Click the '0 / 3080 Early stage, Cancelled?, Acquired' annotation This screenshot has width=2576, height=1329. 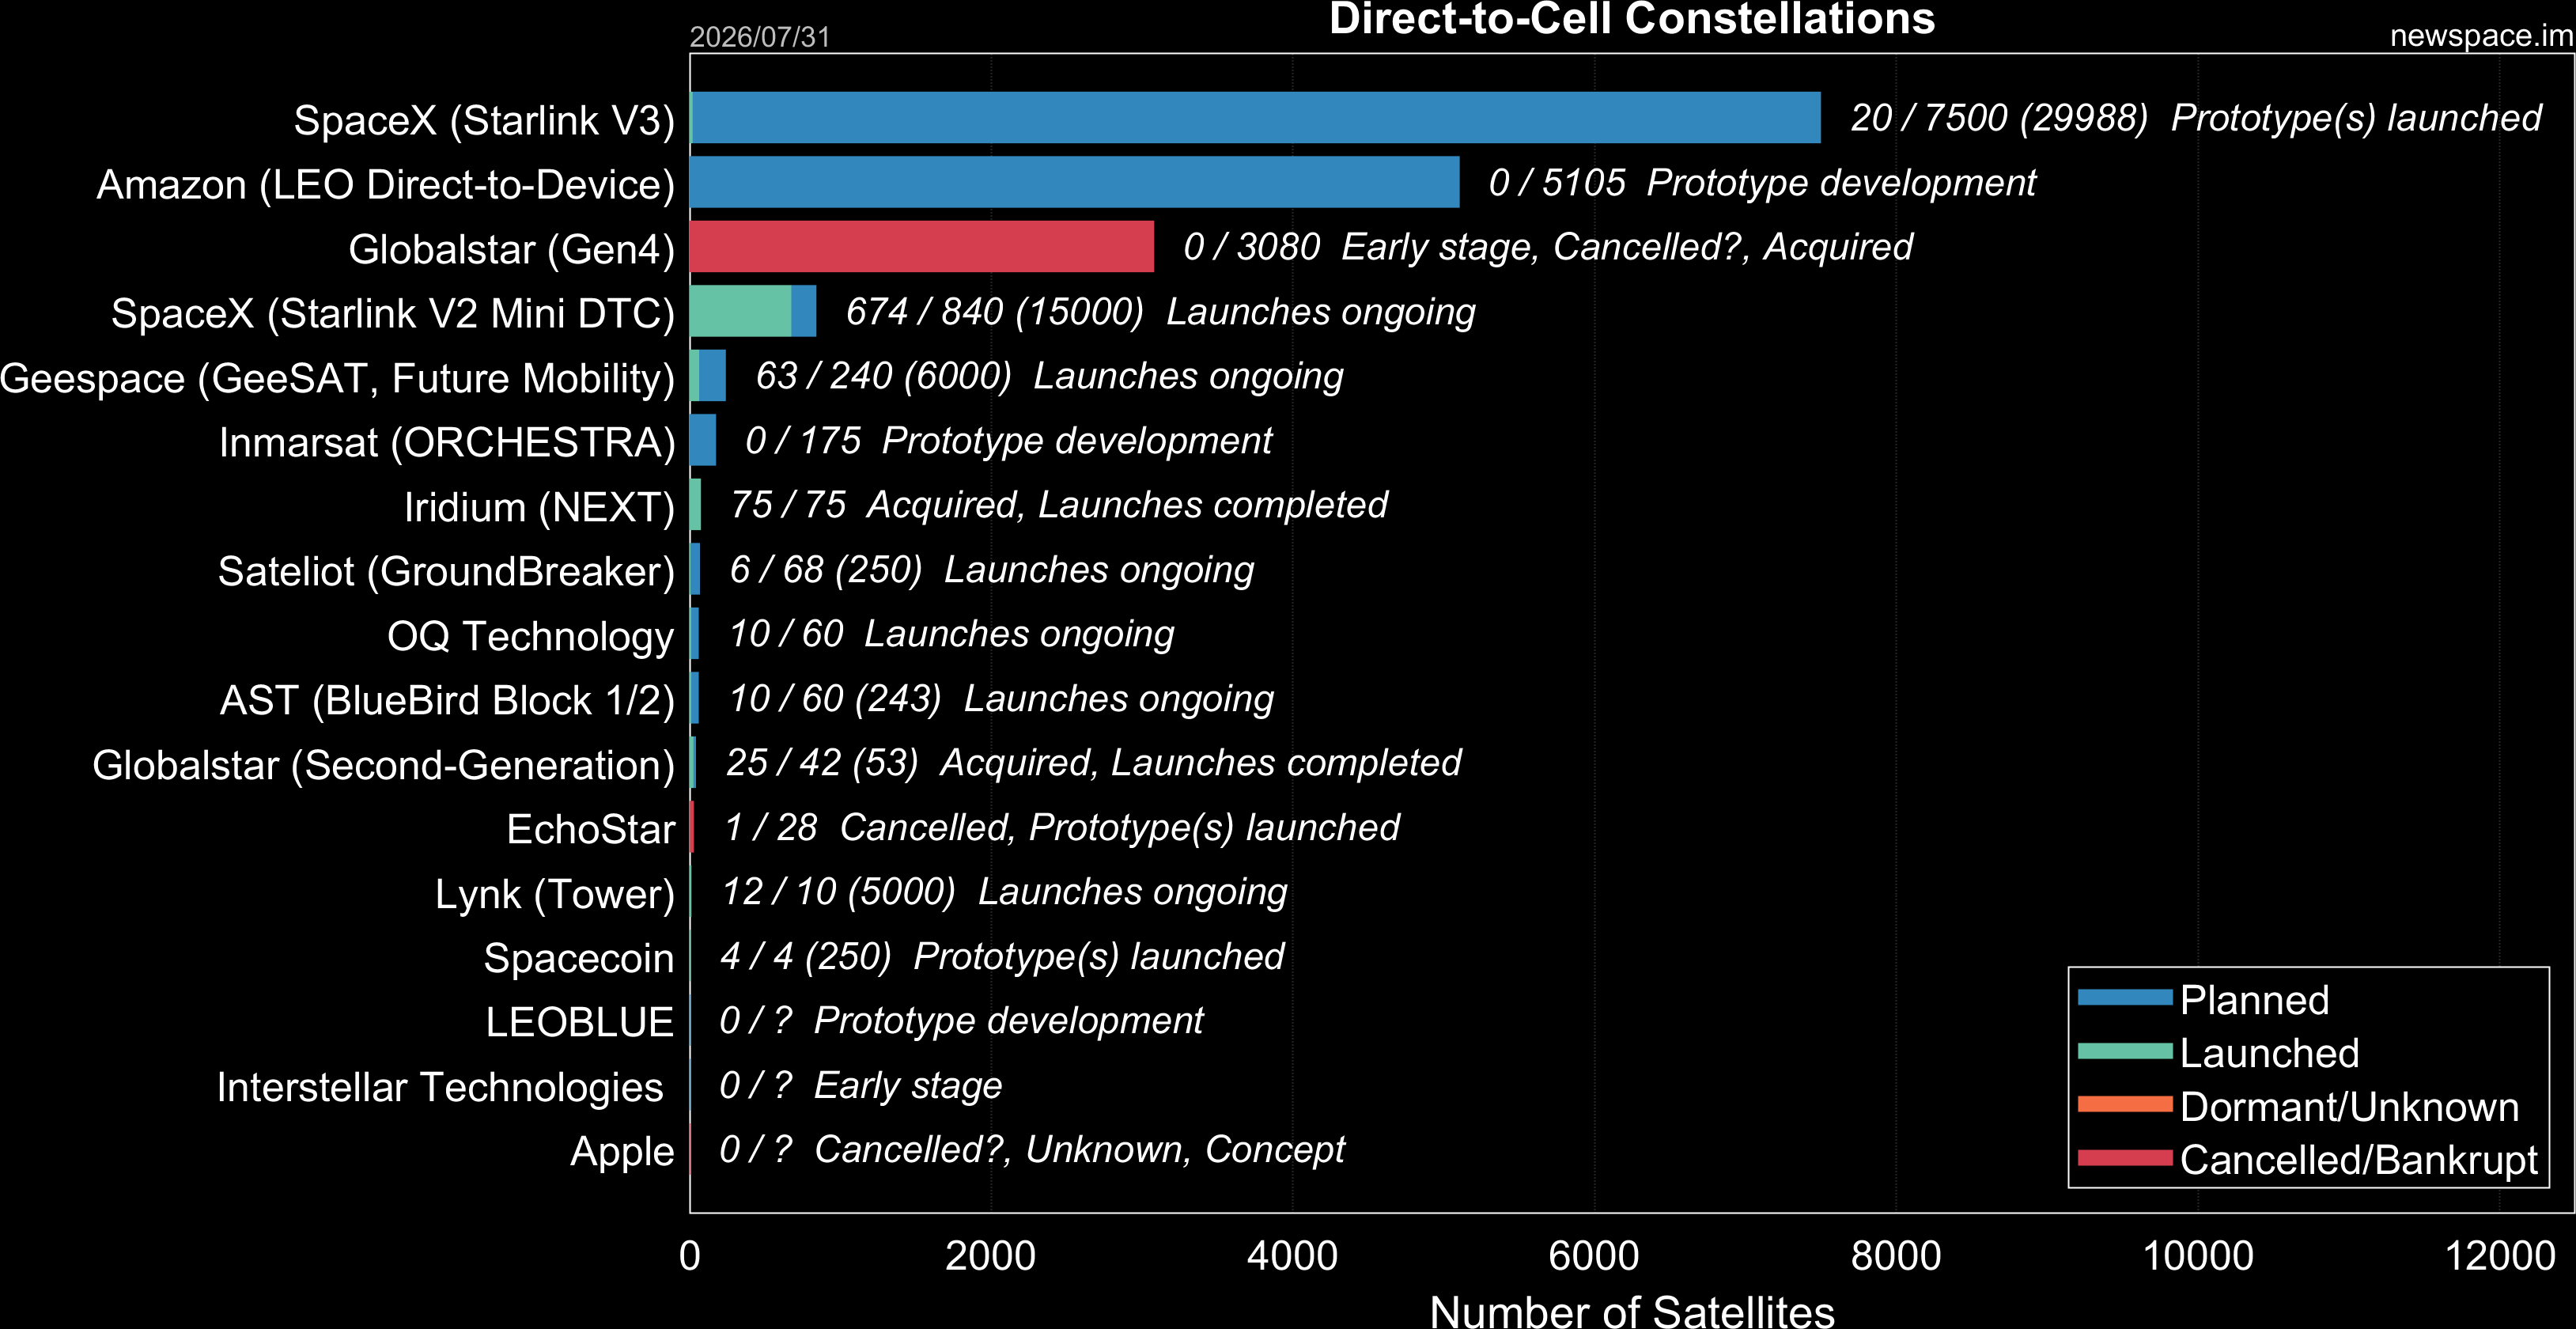point(1548,247)
